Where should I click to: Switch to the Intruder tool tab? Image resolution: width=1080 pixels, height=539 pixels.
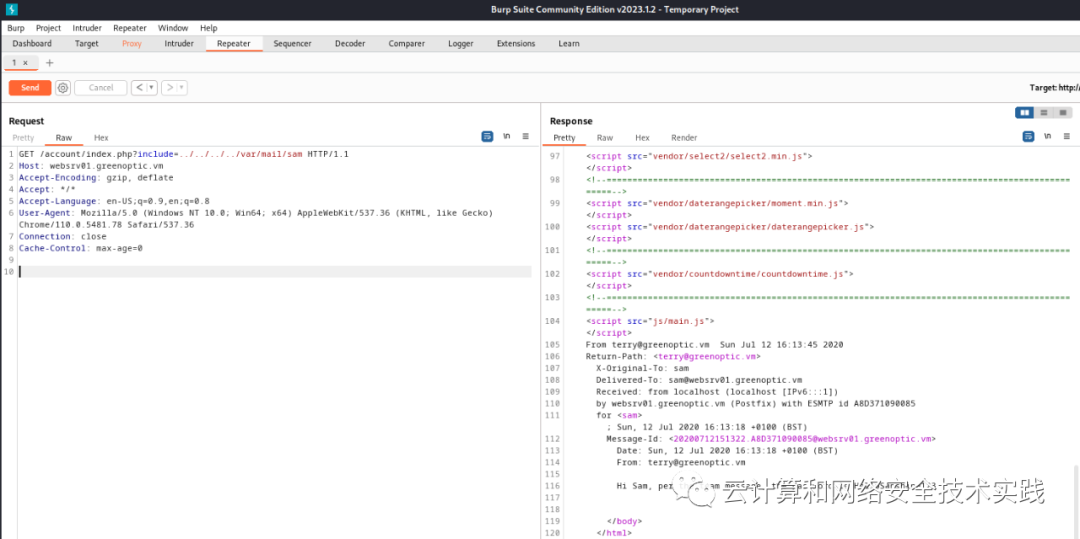178,43
